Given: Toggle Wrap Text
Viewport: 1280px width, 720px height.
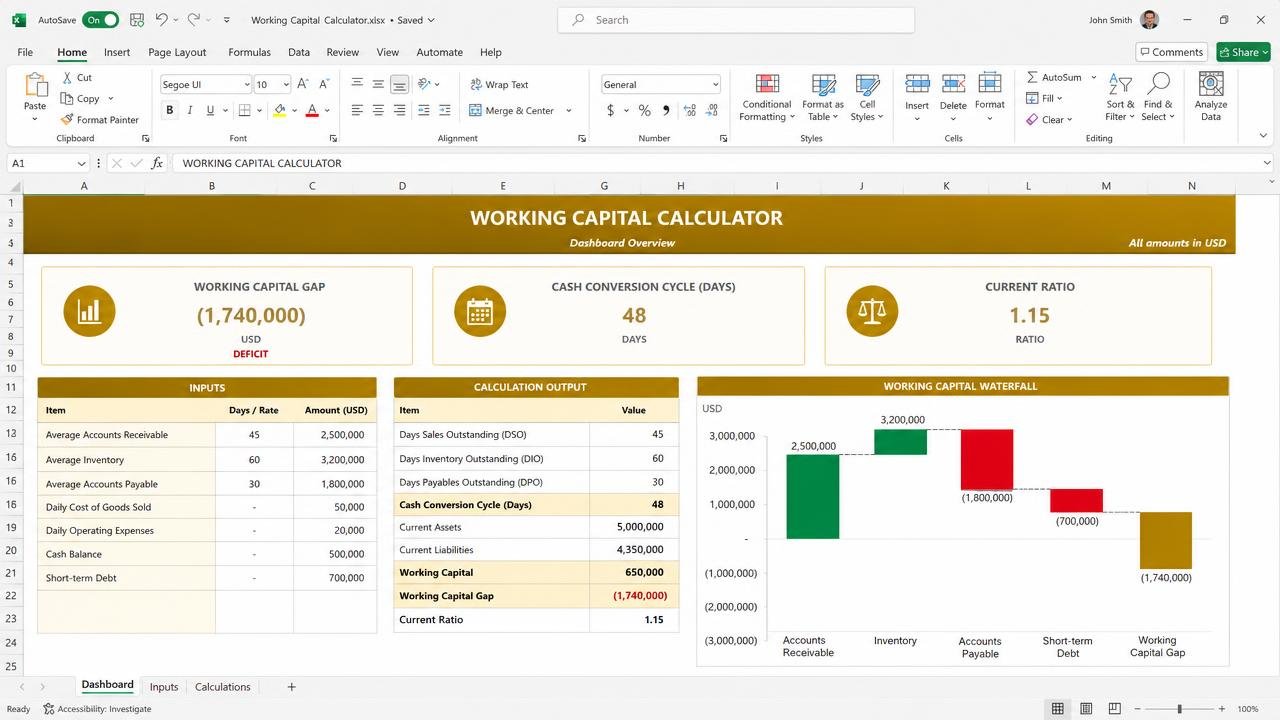Looking at the screenshot, I should click(x=499, y=85).
